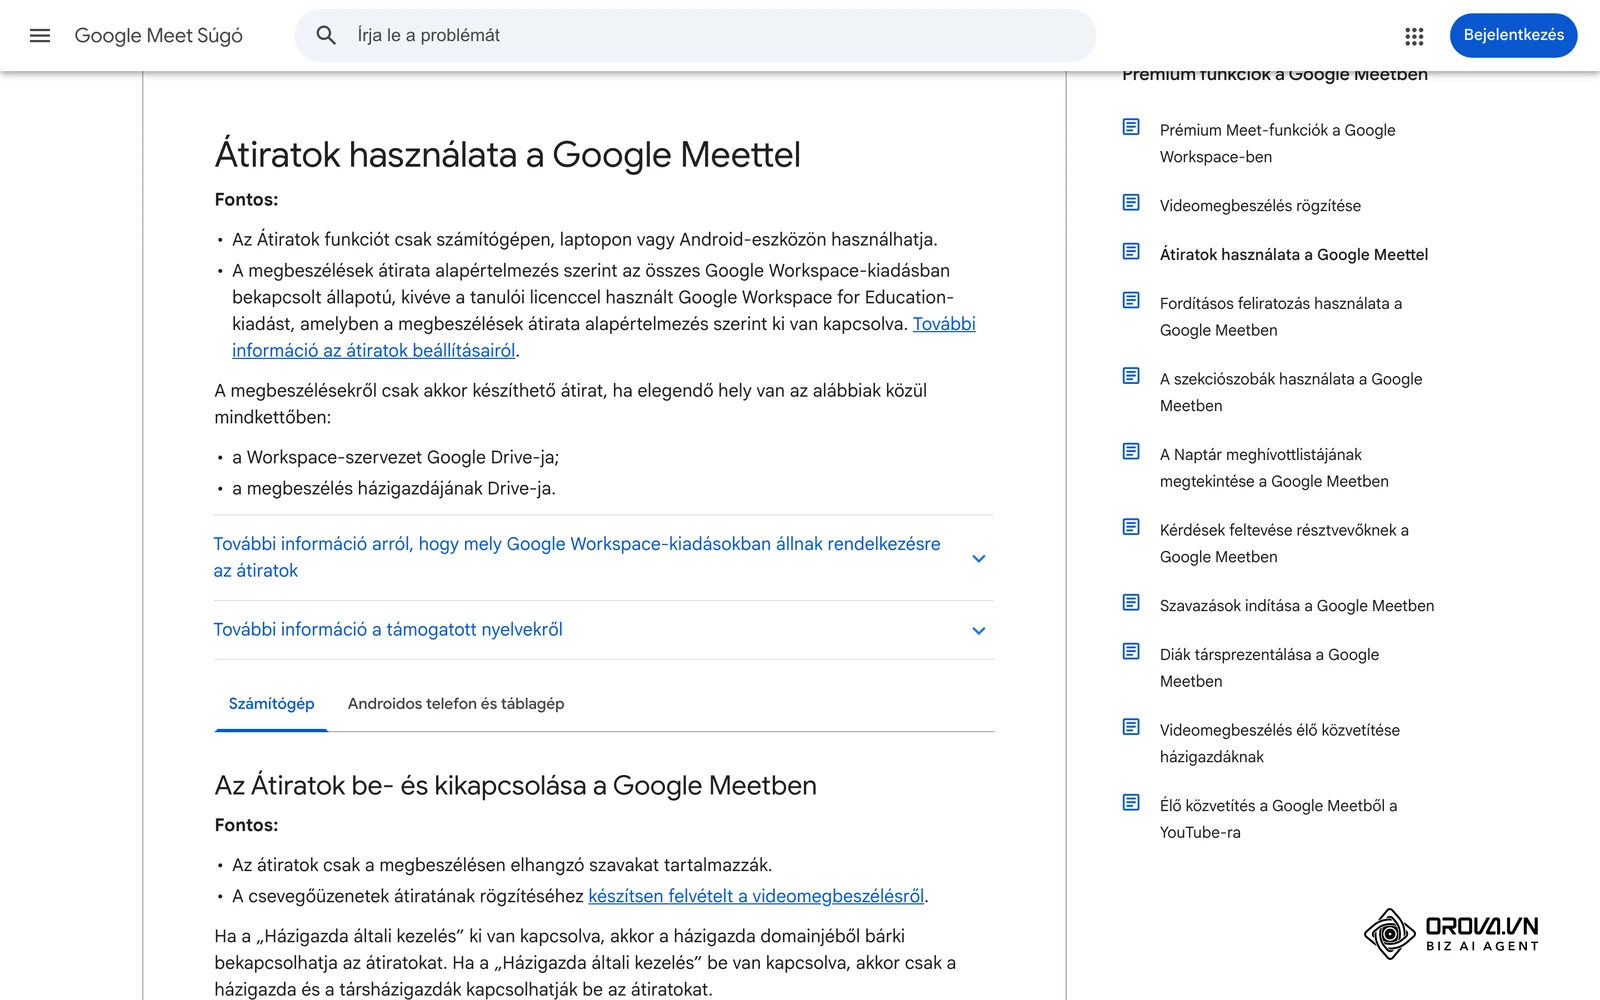
Task: Click heading Az Átiratok be- és kikapcsolása
Action: pyautogui.click(x=516, y=786)
